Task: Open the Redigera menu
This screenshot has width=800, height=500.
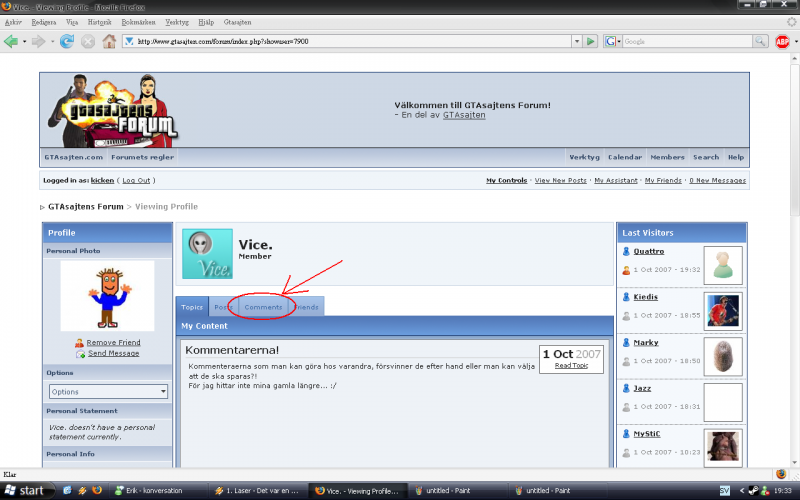Action: point(44,22)
